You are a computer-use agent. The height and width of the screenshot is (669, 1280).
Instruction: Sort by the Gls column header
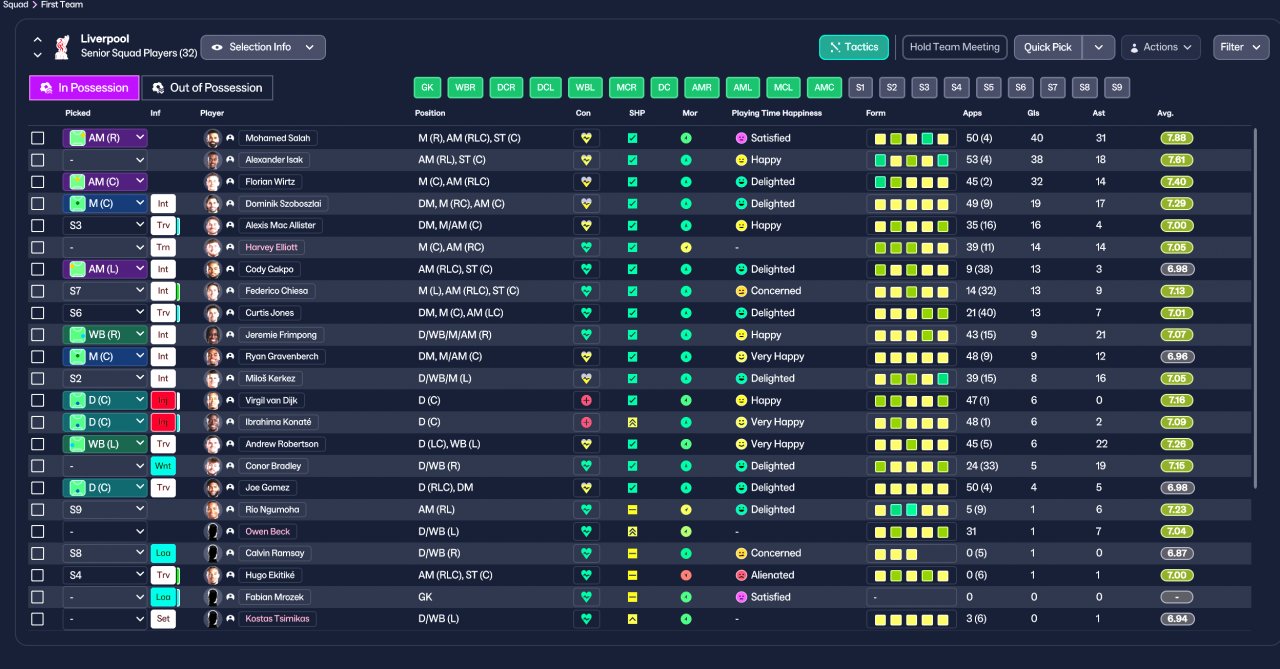[1036, 113]
